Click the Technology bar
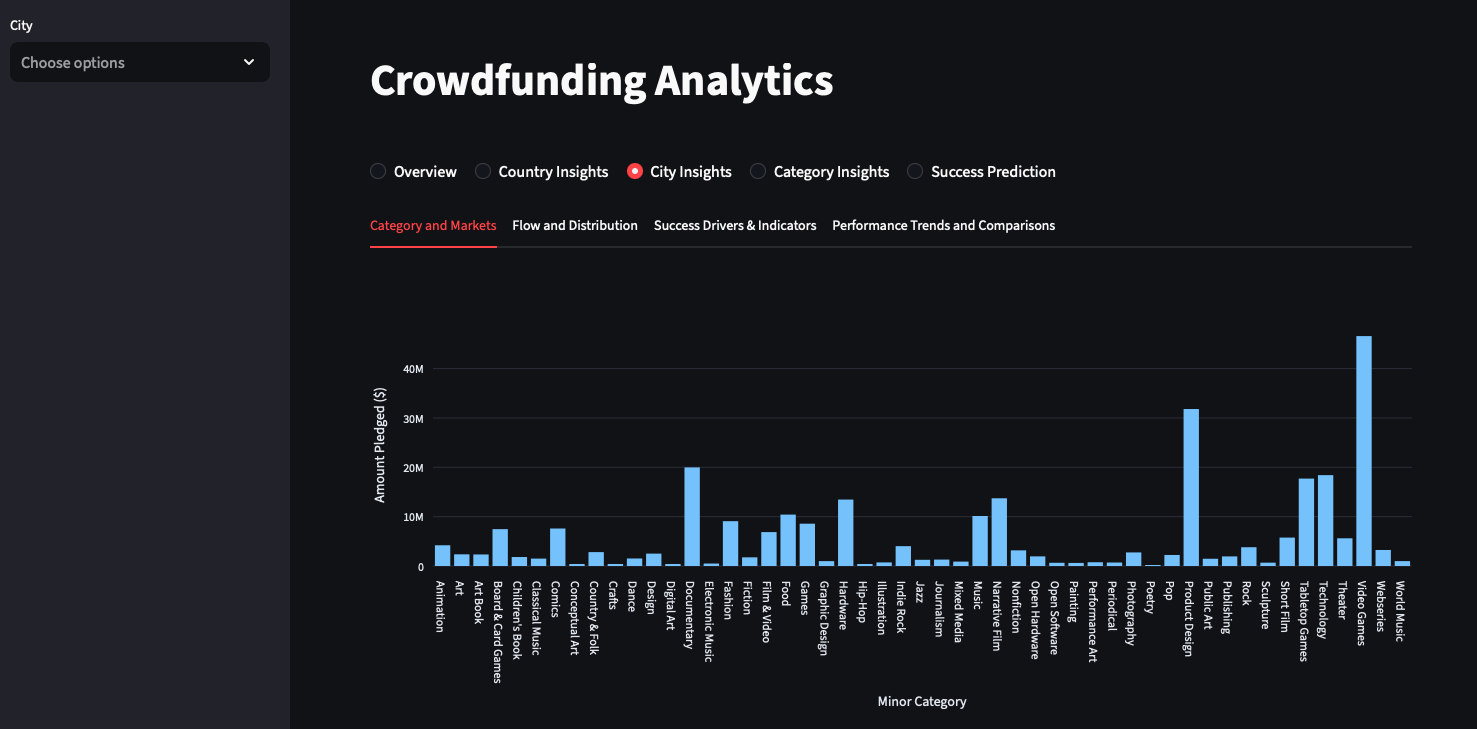The height and width of the screenshot is (729, 1477). click(1325, 520)
